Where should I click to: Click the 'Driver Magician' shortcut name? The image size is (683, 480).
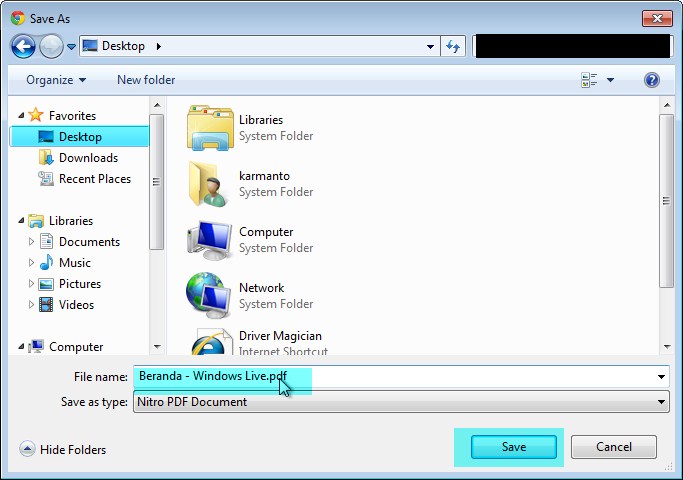(x=280, y=336)
